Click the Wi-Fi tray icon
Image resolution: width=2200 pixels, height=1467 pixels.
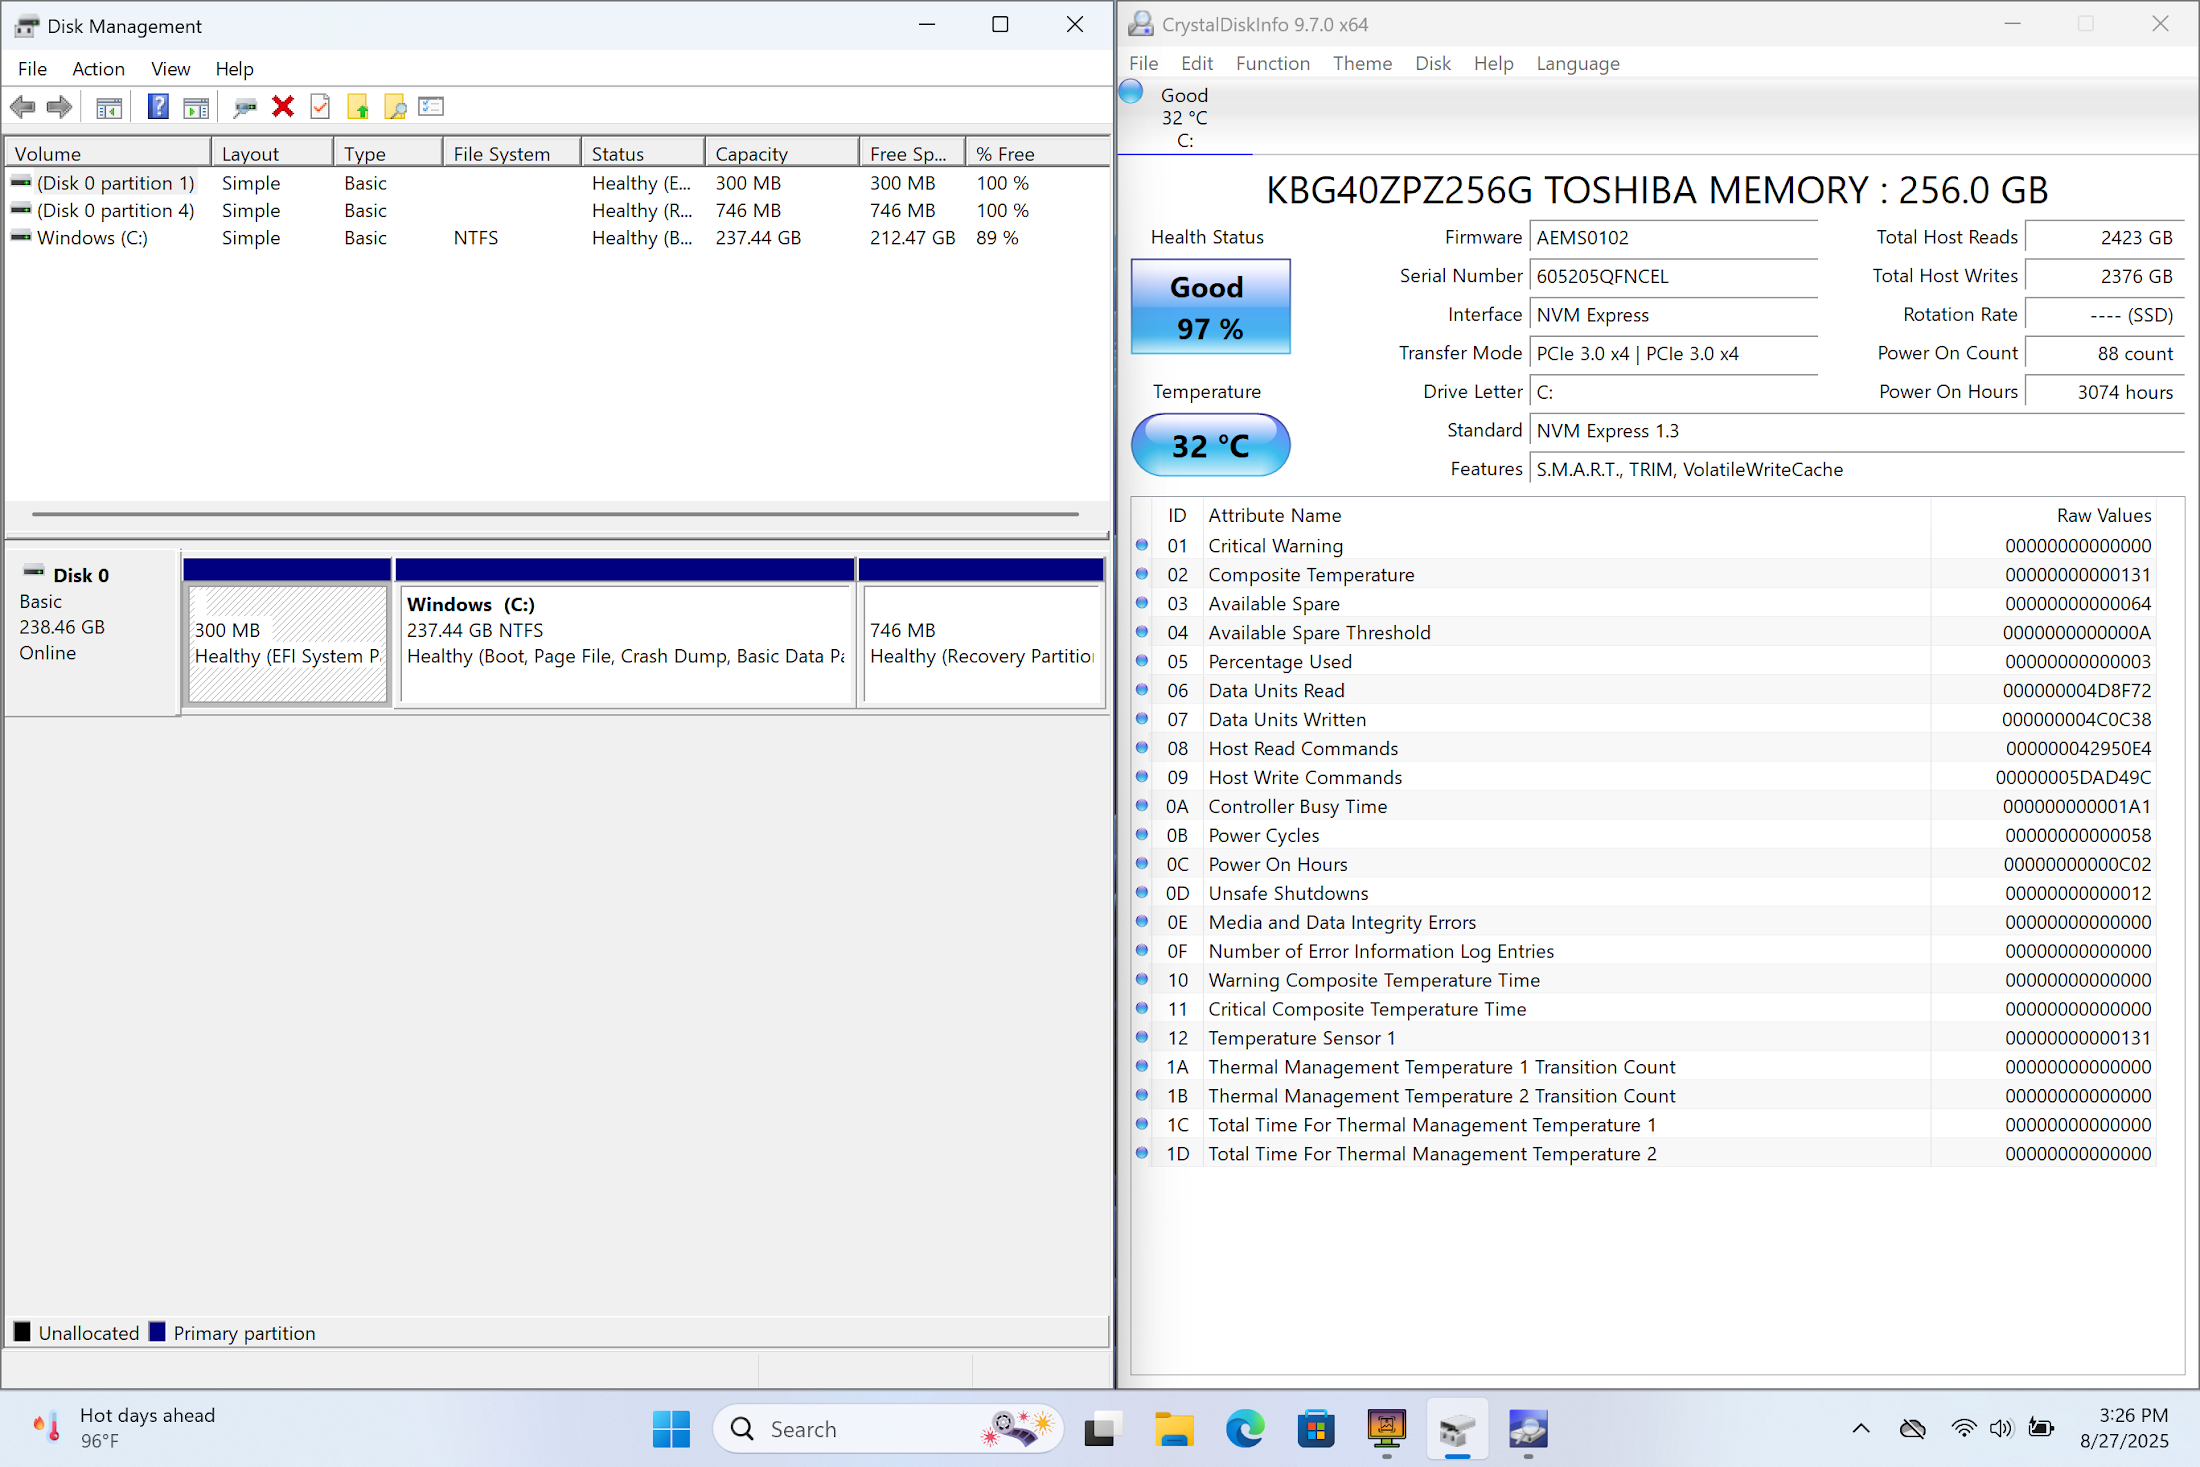1964,1428
